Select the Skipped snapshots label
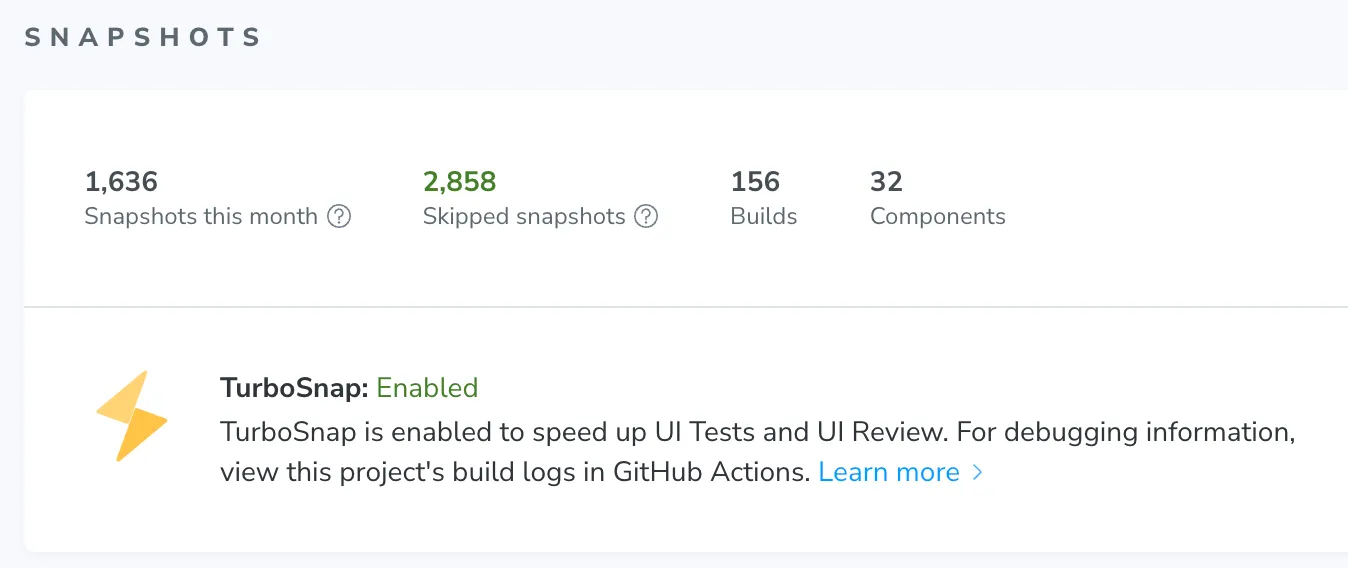Screen dimensions: 1348x568 (x=524, y=216)
